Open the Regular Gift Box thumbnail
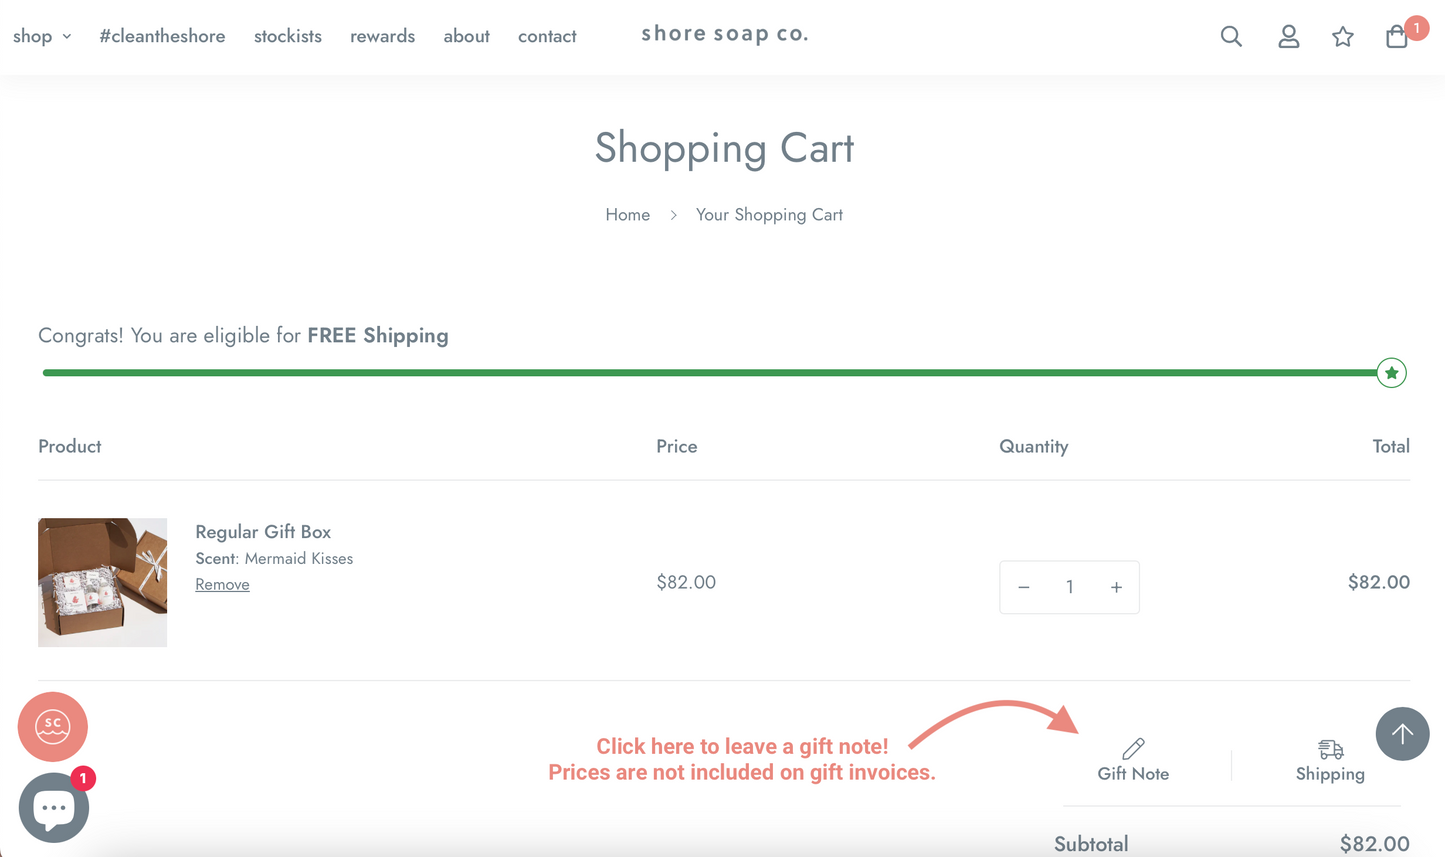Image resolution: width=1445 pixels, height=857 pixels. (102, 582)
